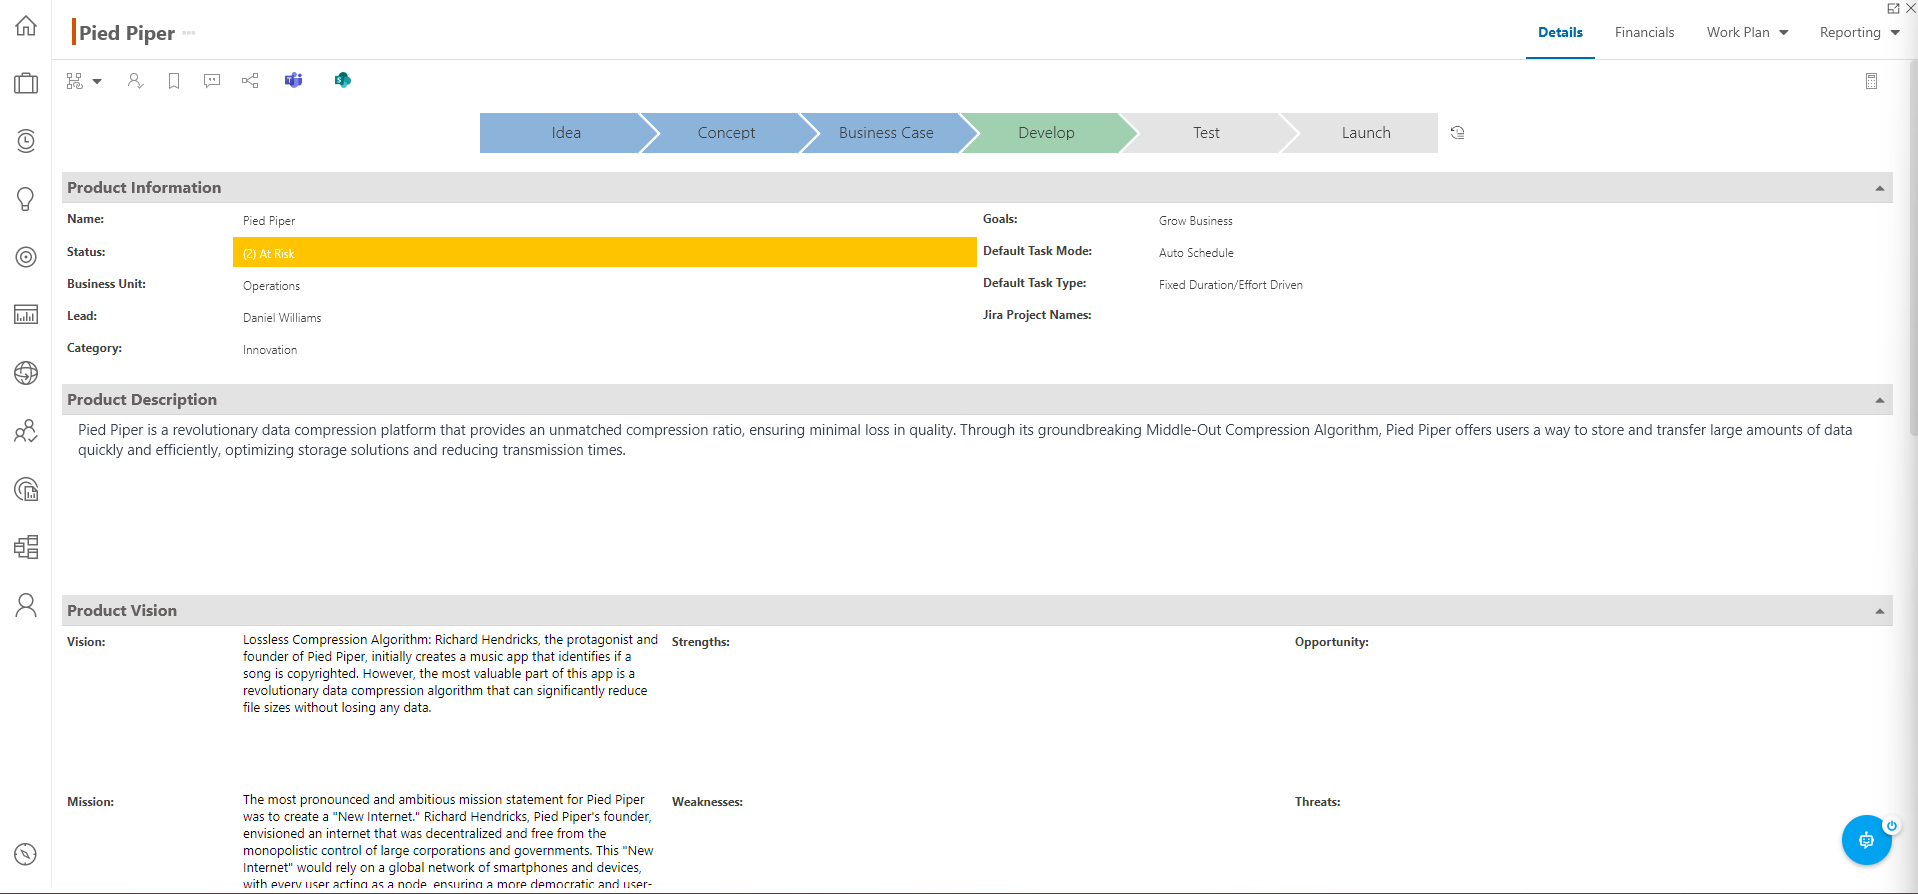Click the pop-out window icon
The height and width of the screenshot is (894, 1918).
[x=1892, y=8]
